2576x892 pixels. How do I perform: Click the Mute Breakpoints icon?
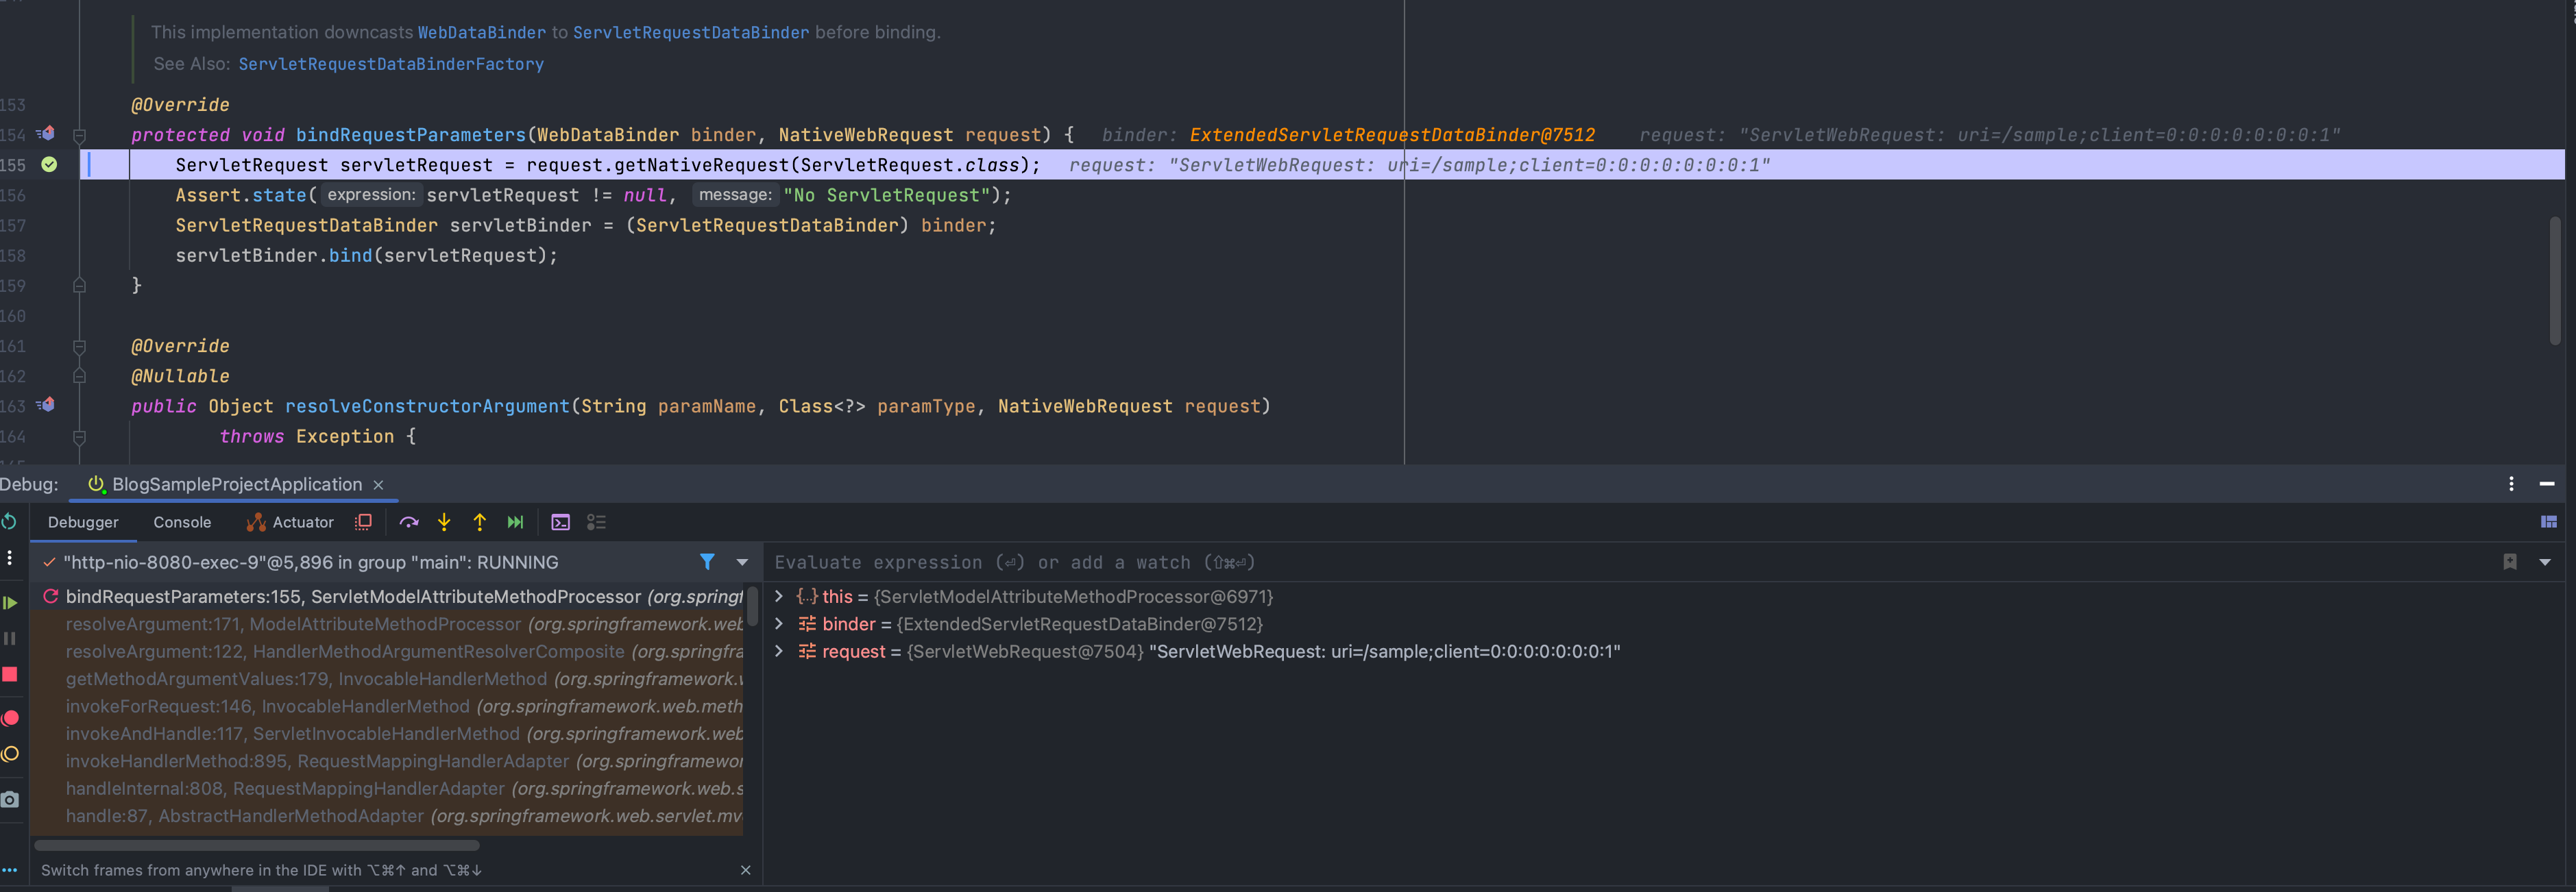10,754
